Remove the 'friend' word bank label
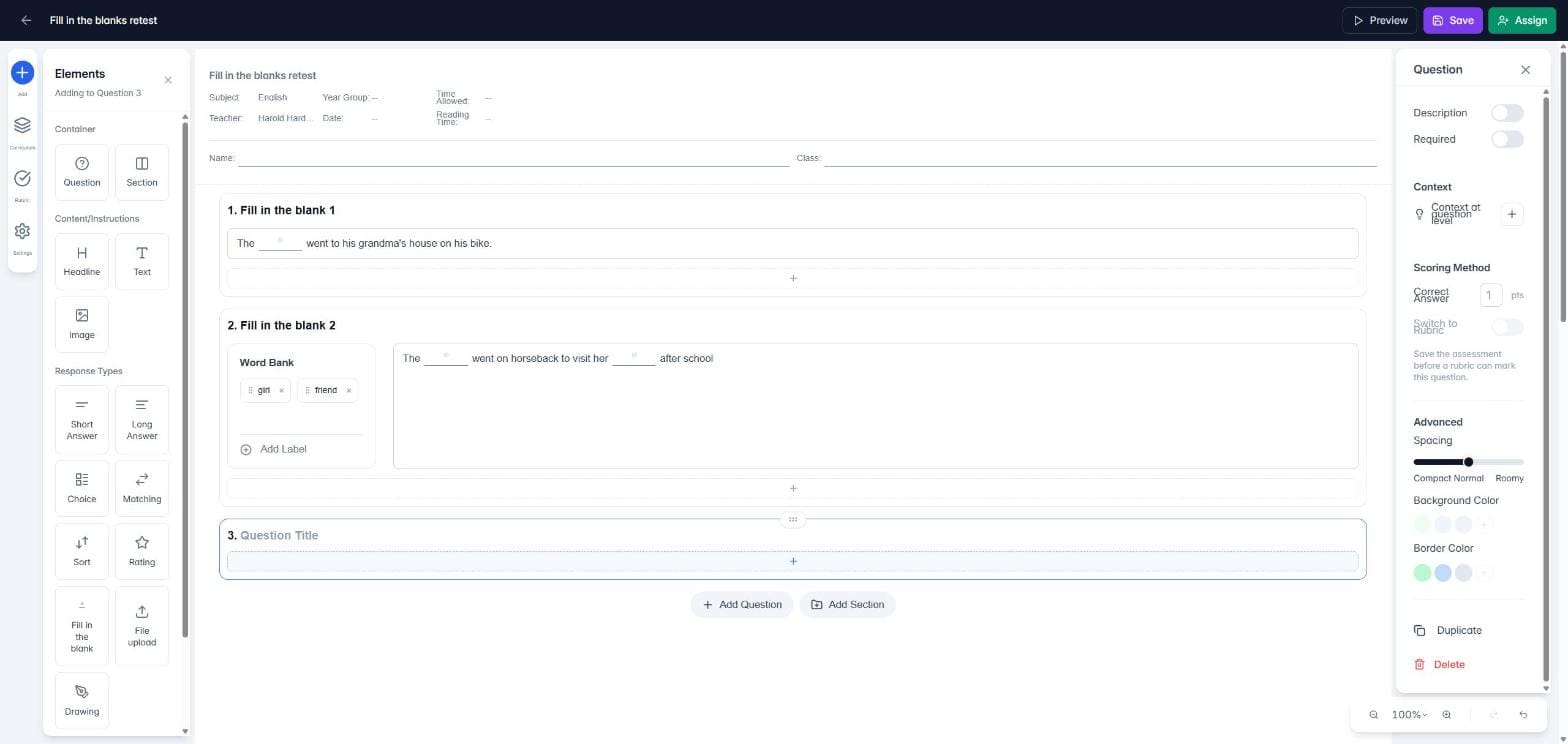 [349, 391]
